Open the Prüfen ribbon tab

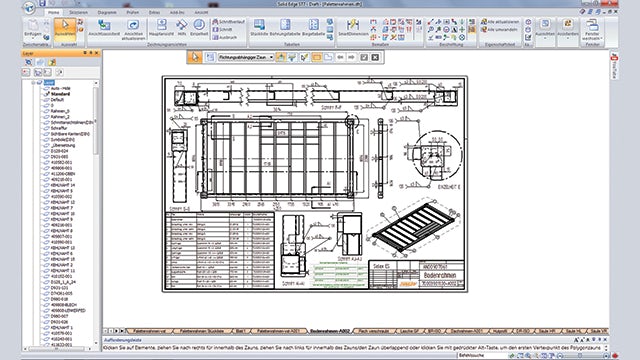pyautogui.click(x=133, y=13)
